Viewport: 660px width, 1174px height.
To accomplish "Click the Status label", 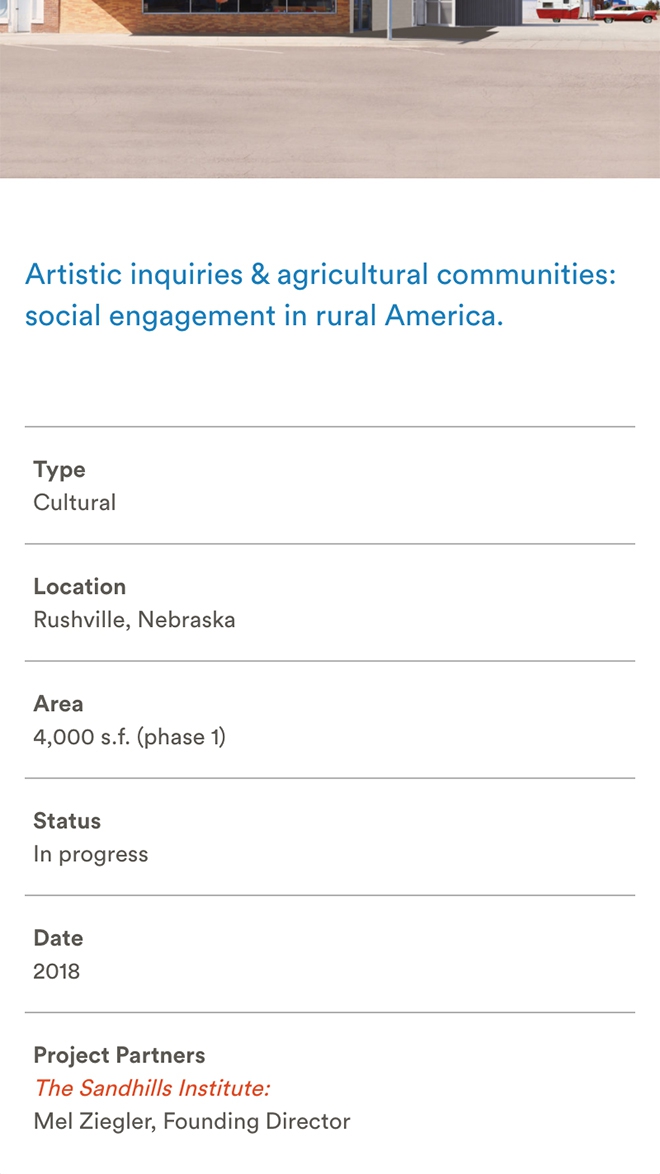I will (67, 821).
